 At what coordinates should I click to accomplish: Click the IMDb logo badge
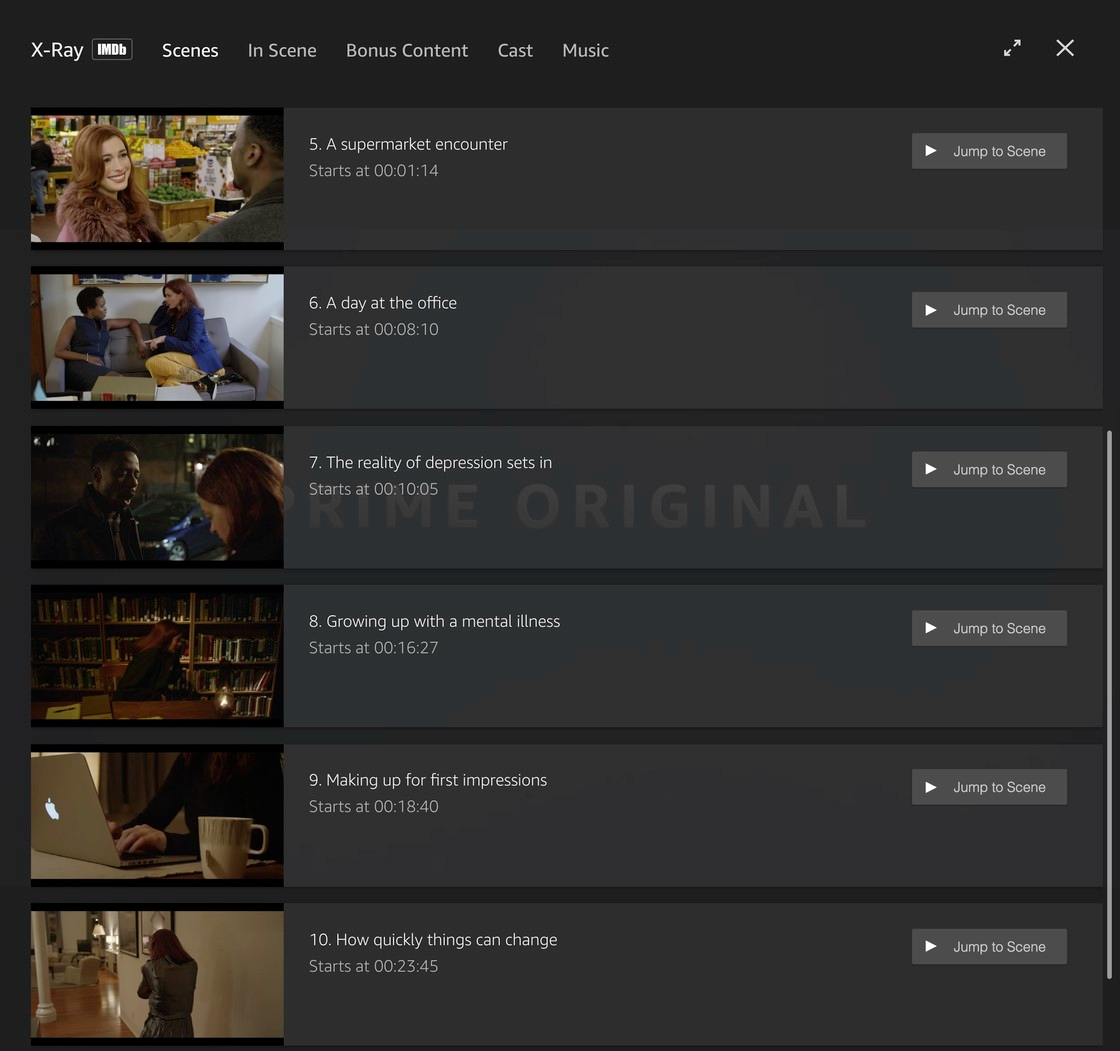click(x=112, y=49)
